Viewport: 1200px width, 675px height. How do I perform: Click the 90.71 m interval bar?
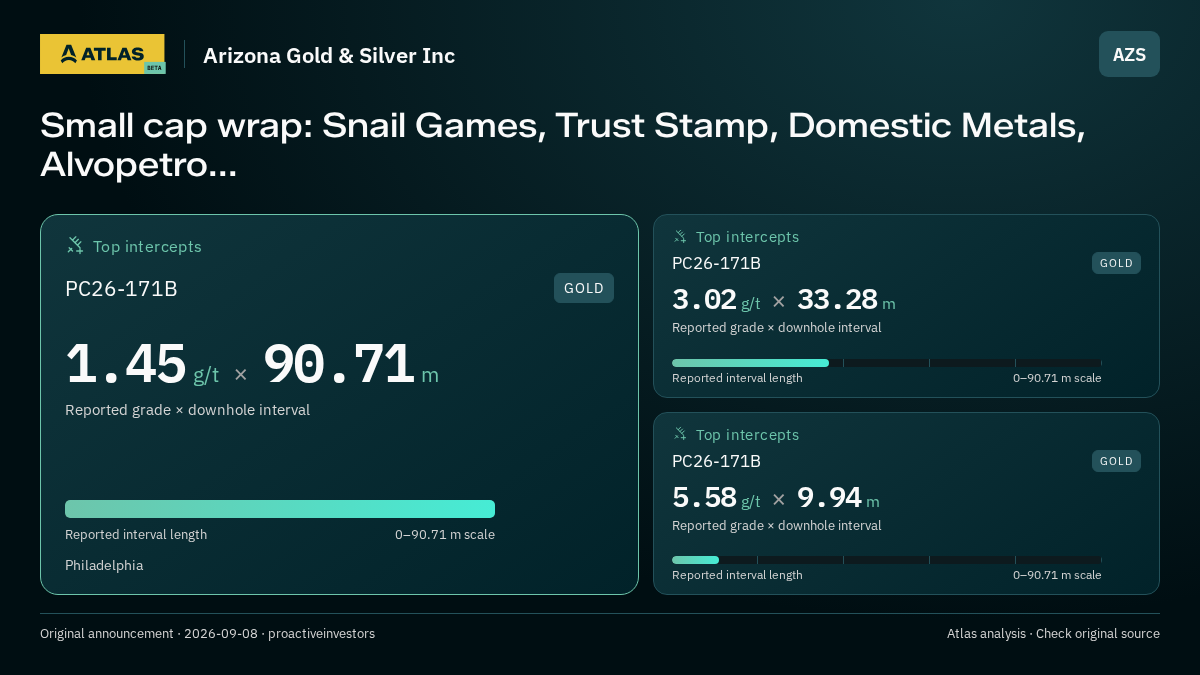click(x=280, y=509)
